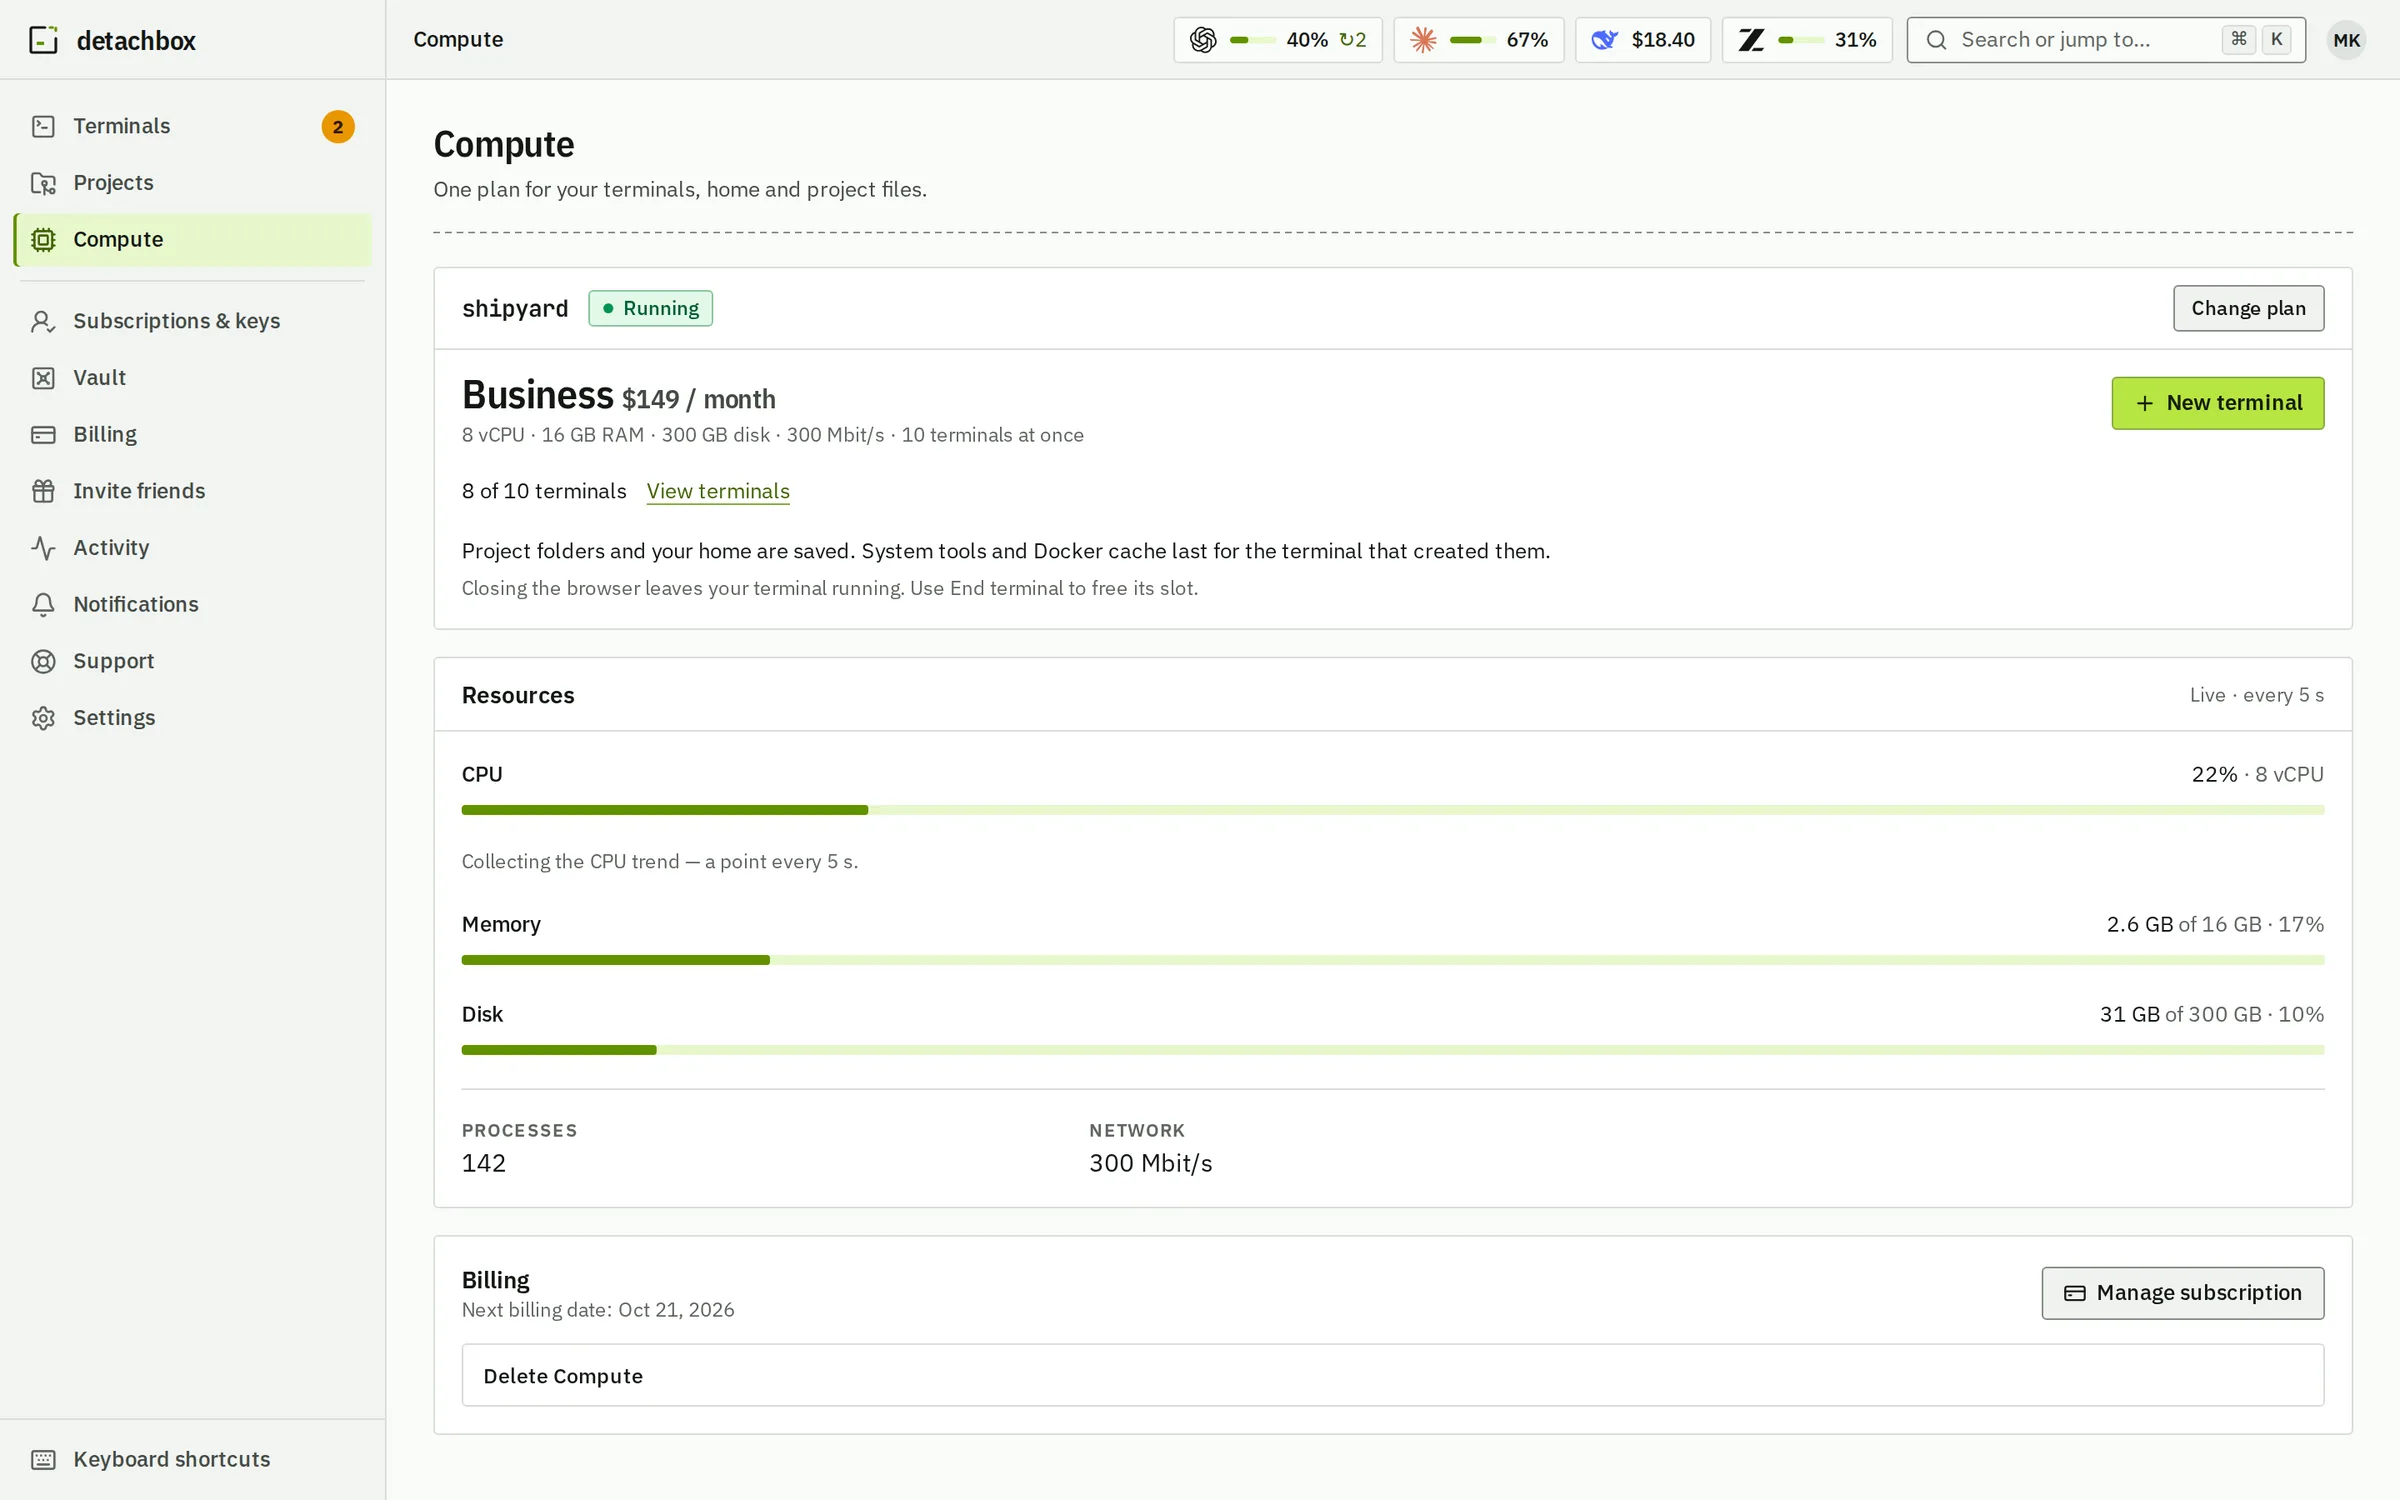Click the Processes value 142
The image size is (2400, 1500).
(x=484, y=1163)
